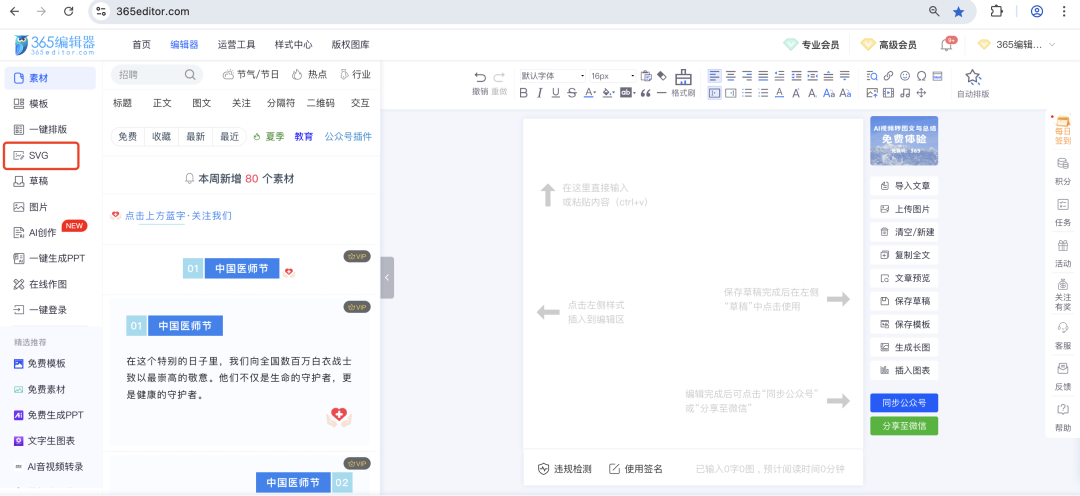This screenshot has height=496, width=1080.
Task: Click the 自动排版 star icon
Action: point(972,78)
